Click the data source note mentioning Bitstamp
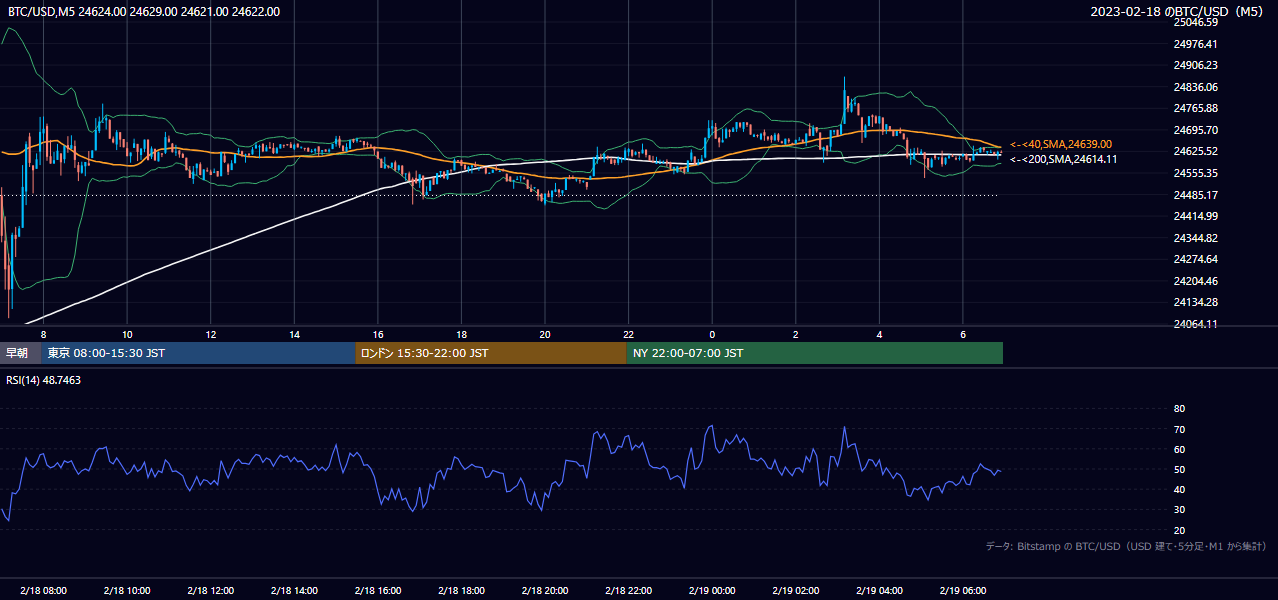This screenshot has height=600, width=1278. (x=1126, y=546)
